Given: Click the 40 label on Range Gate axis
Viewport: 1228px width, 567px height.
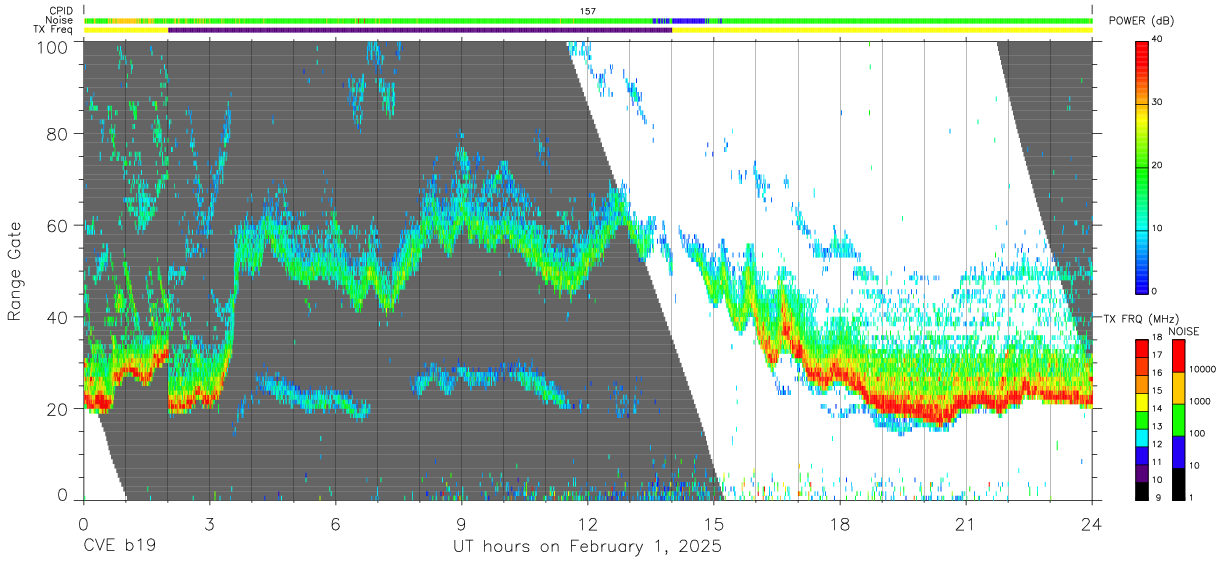Looking at the screenshot, I should pos(57,318).
